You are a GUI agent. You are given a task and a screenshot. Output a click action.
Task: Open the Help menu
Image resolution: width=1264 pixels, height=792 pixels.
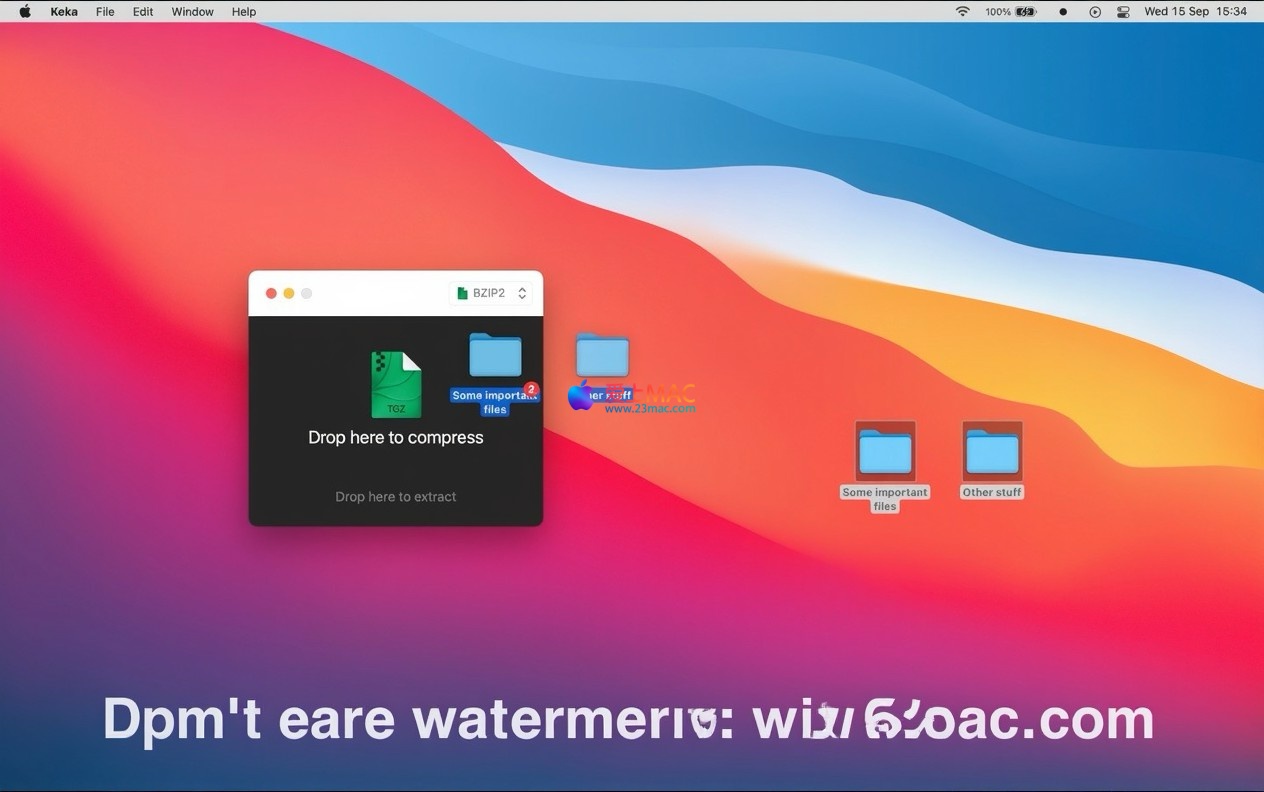(x=244, y=12)
